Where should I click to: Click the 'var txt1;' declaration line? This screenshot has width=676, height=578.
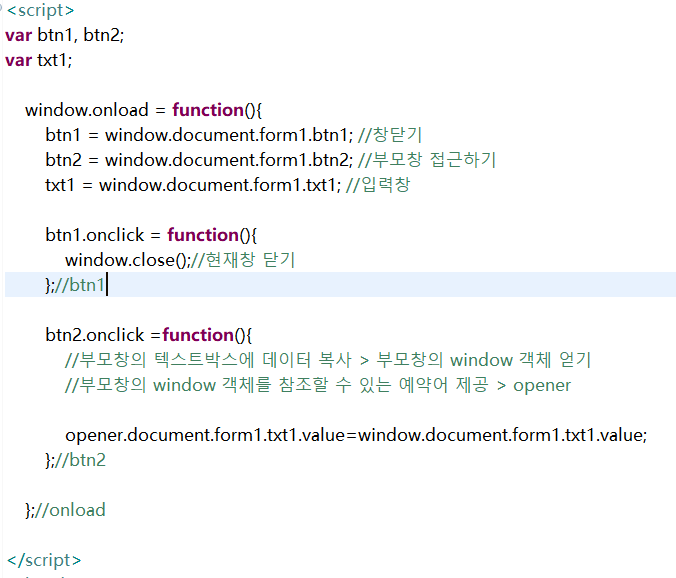tap(39, 60)
